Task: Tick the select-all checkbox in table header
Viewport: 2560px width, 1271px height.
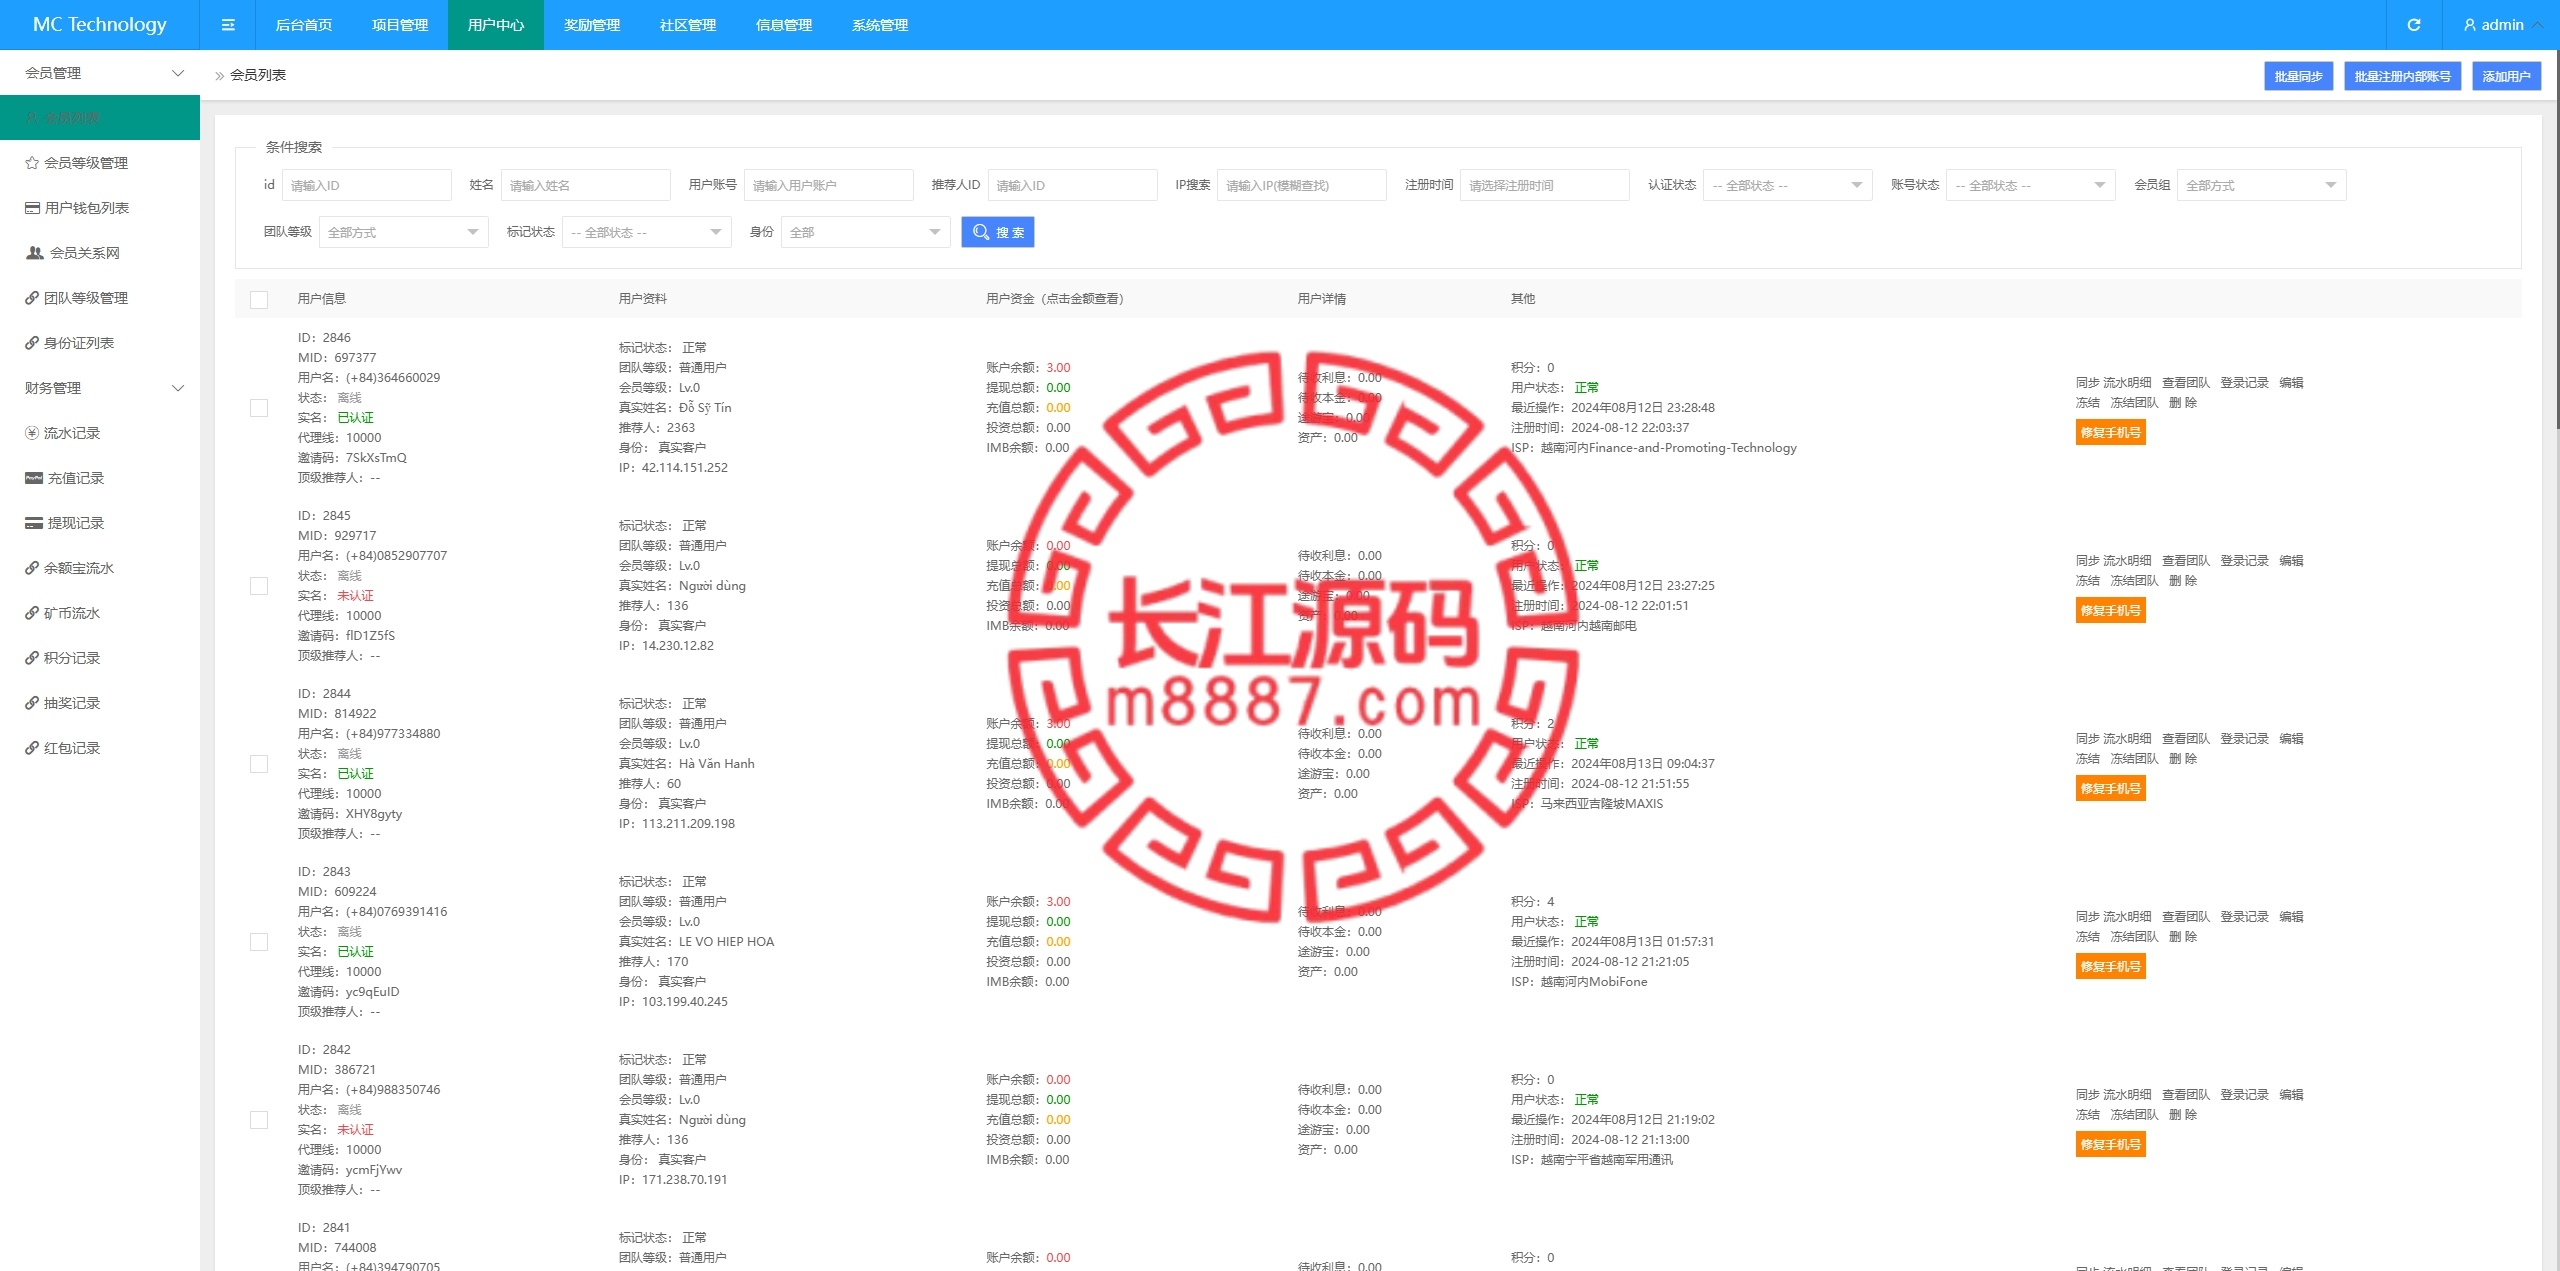Action: coord(259,300)
